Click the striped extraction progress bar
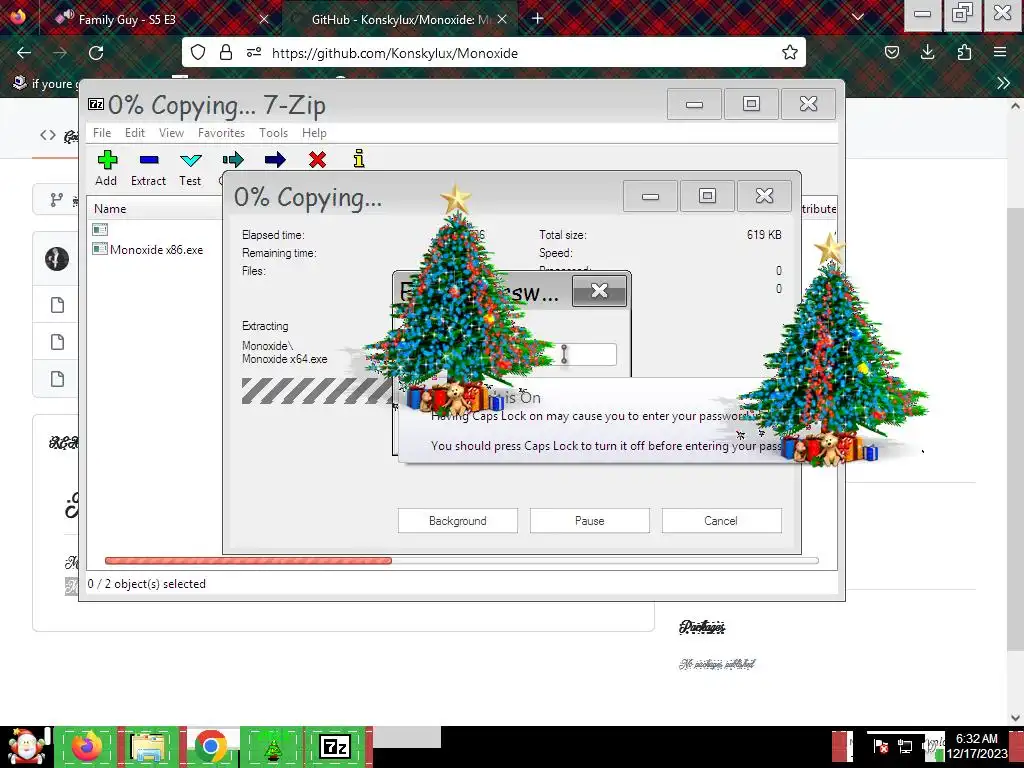 coord(317,391)
